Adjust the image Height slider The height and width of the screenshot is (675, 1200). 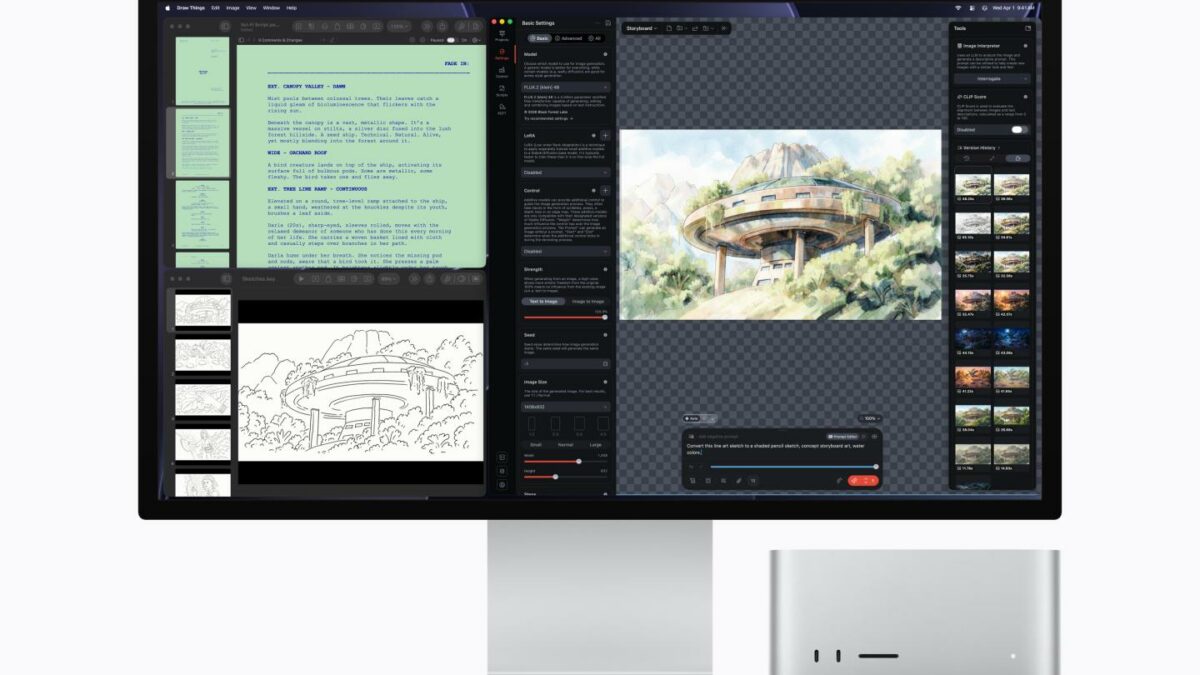(x=565, y=476)
